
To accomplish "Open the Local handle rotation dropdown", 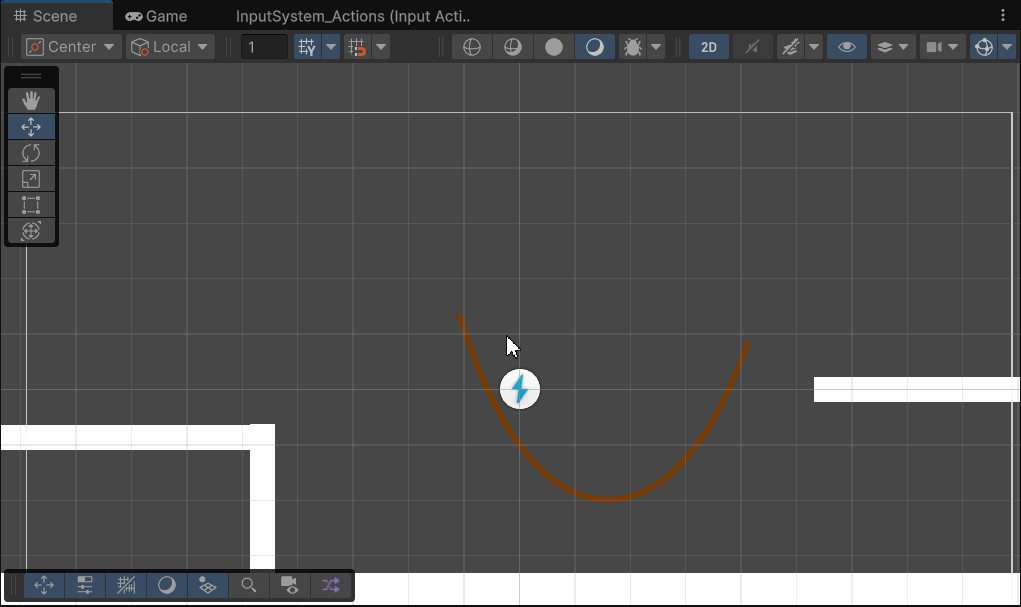I will (x=170, y=47).
